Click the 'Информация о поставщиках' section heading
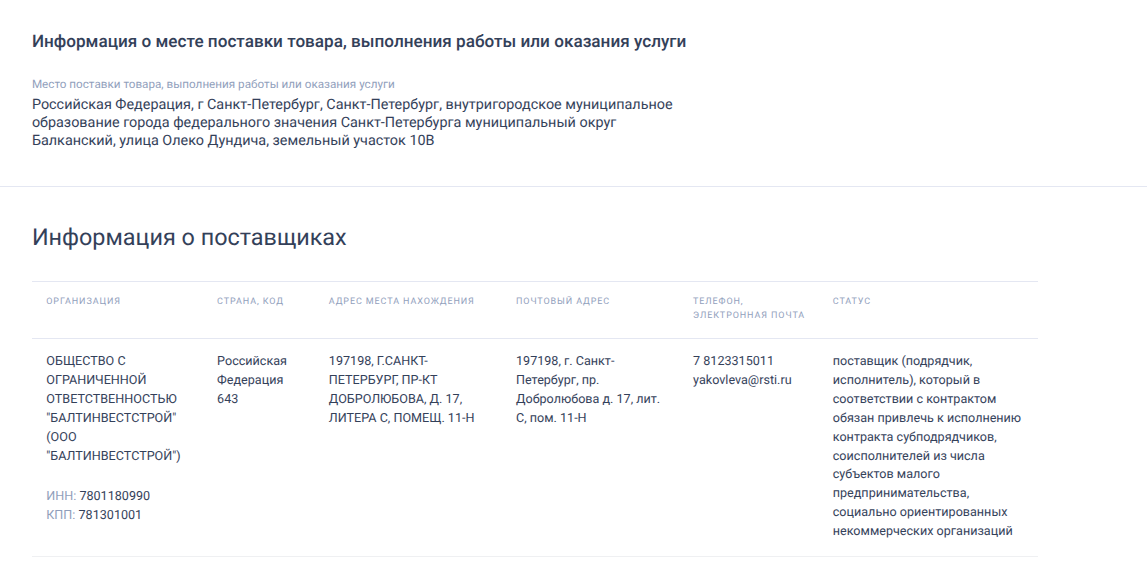 click(189, 237)
